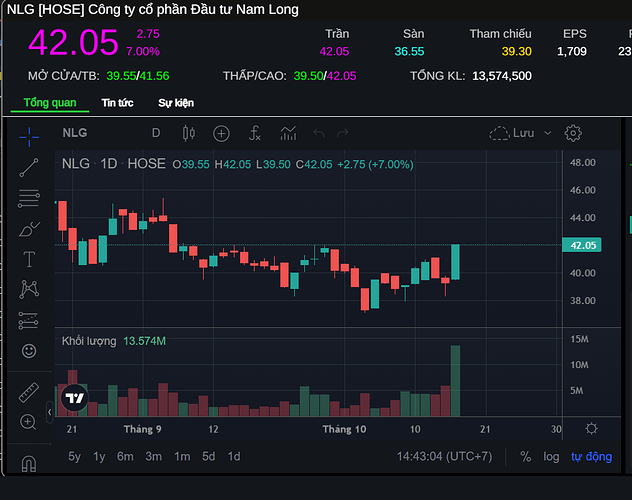Viewport: 632px width, 500px height.
Task: Set the chart range to 6m
Action: 125,456
